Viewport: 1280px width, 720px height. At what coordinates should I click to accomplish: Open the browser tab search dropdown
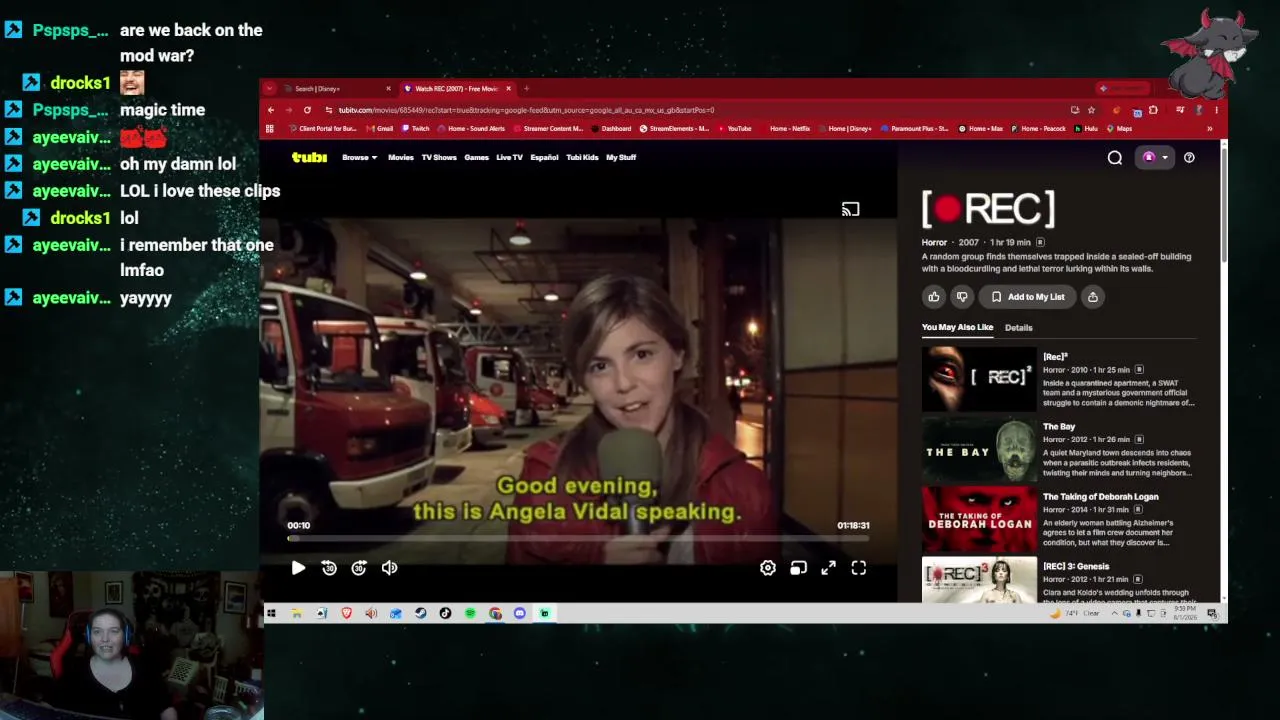tap(270, 88)
